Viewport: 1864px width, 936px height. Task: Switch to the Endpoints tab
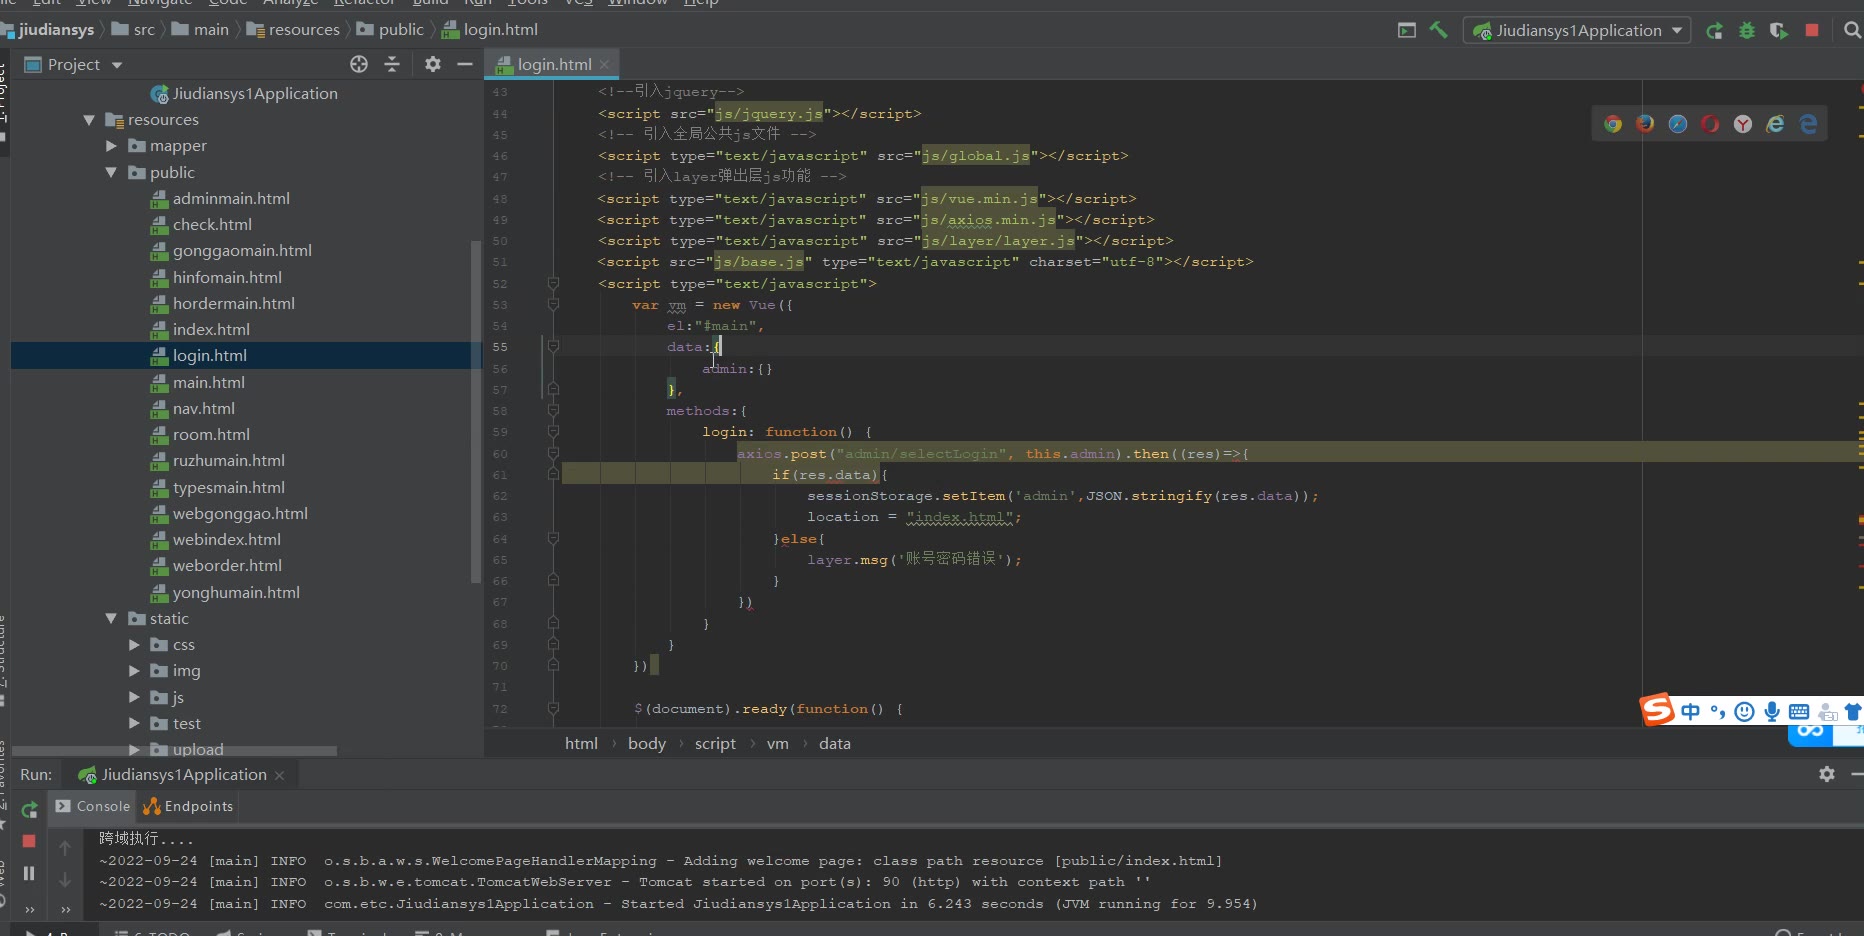(x=188, y=806)
